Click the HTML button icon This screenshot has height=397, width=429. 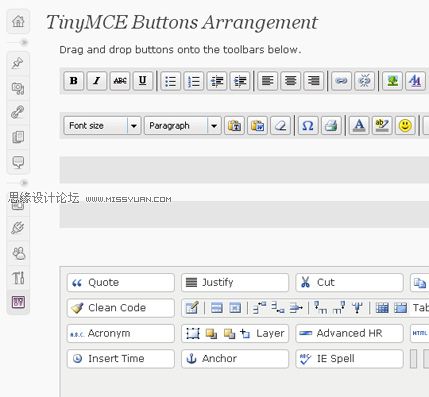click(419, 333)
